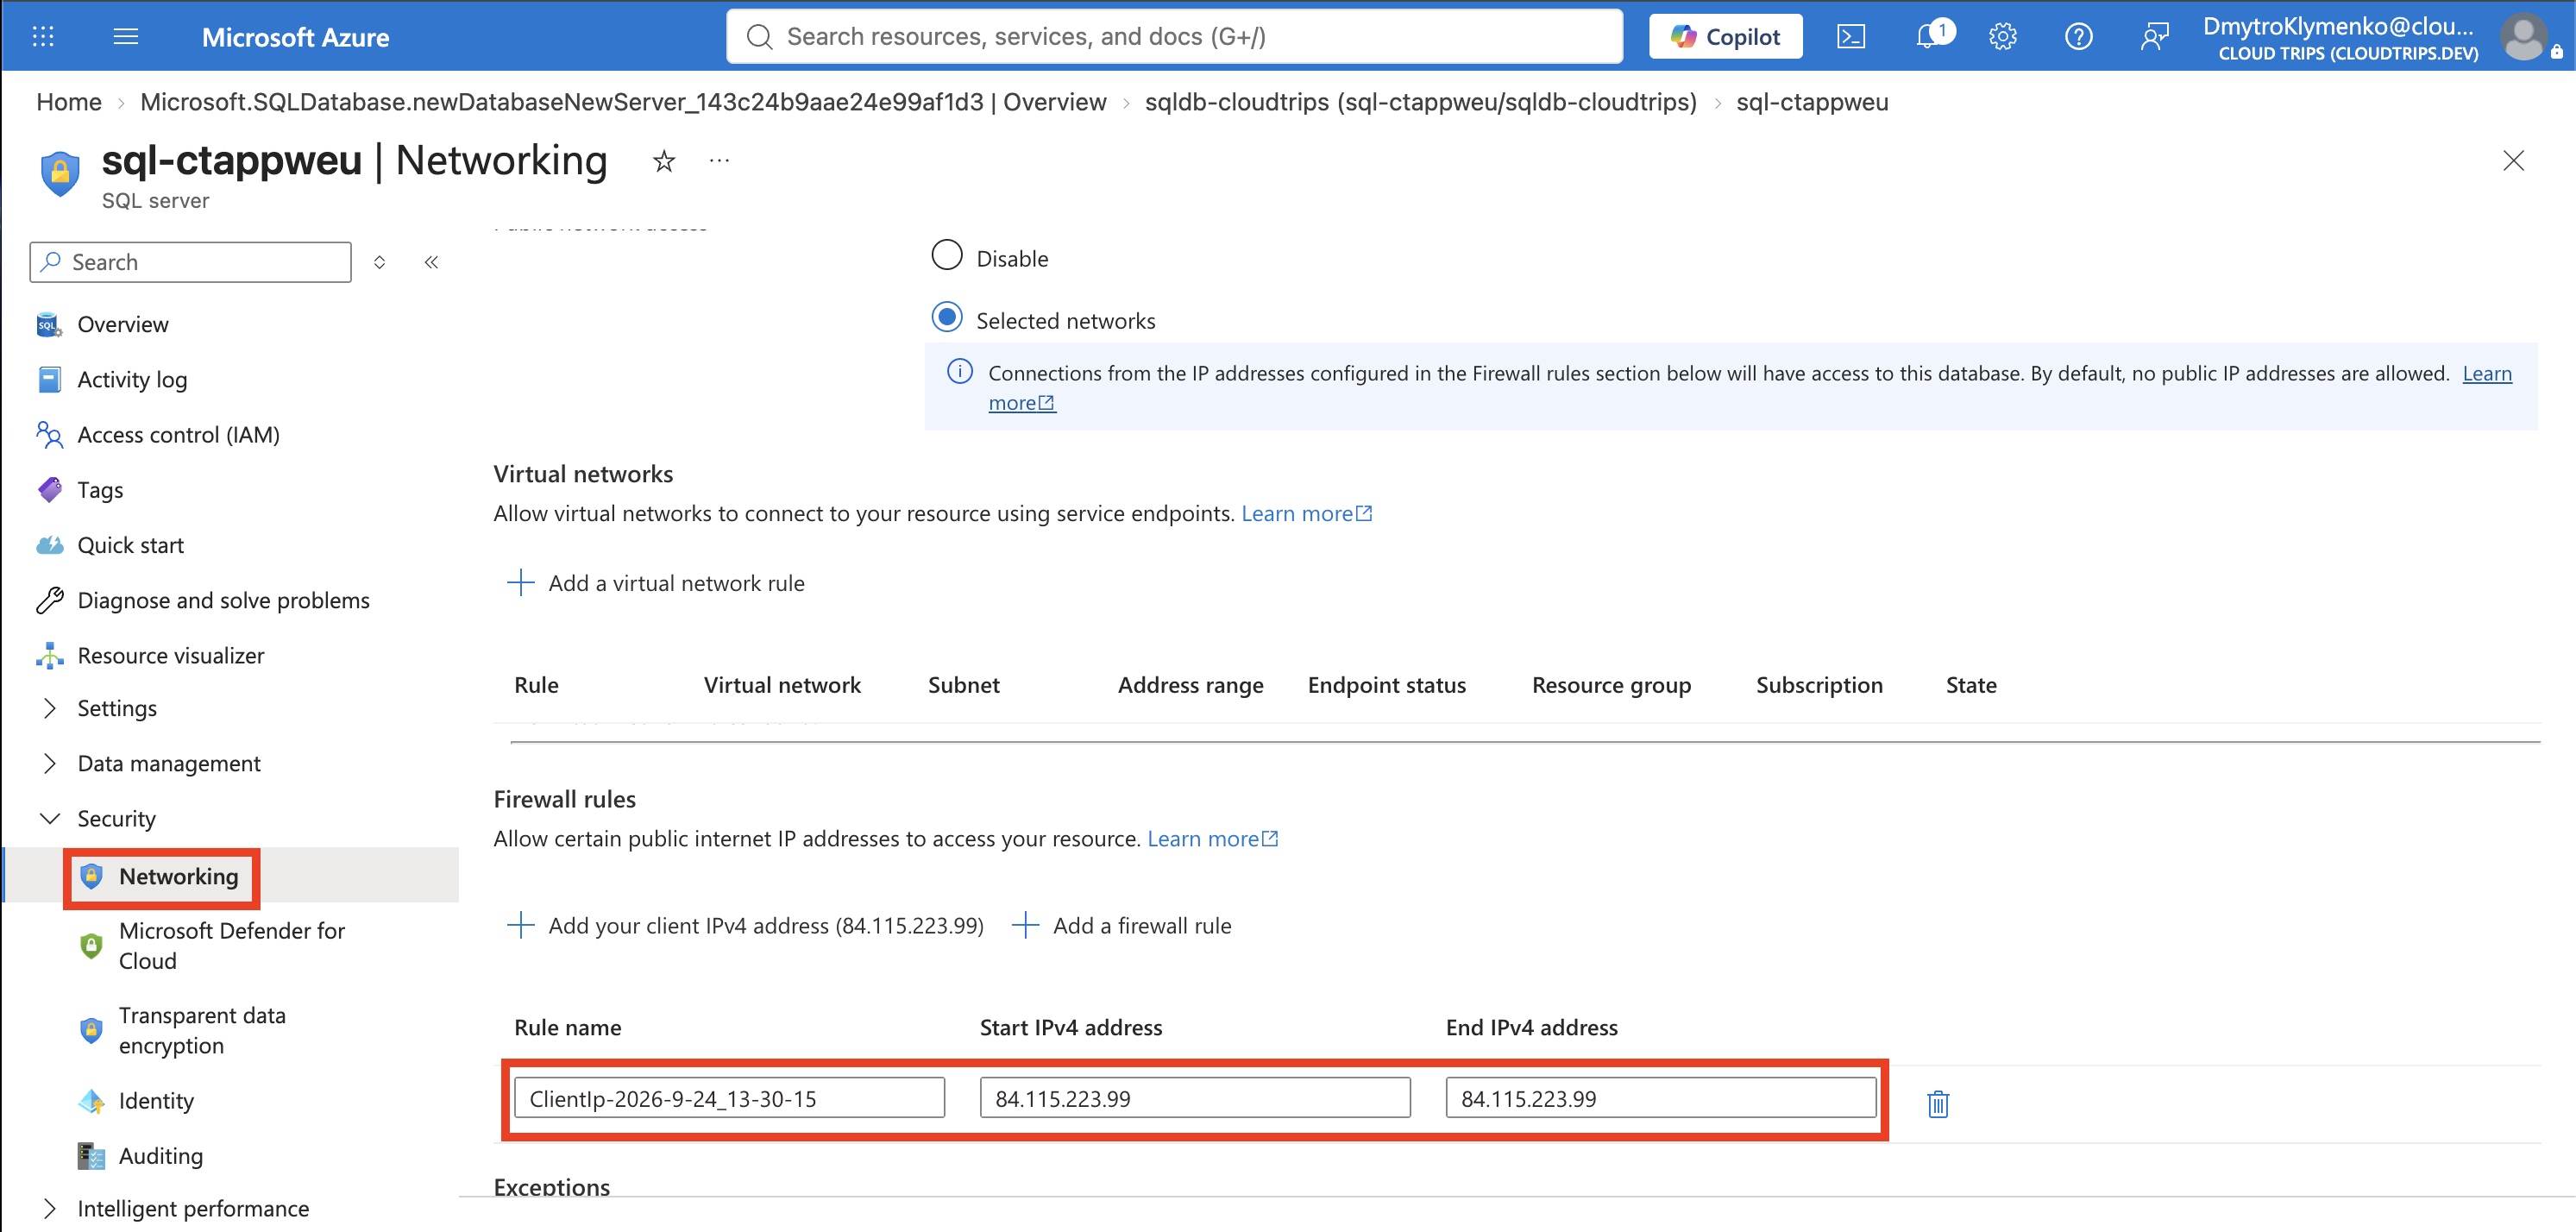This screenshot has width=2576, height=1232.
Task: Edit the Start IPv4 address field
Action: 1195,1098
